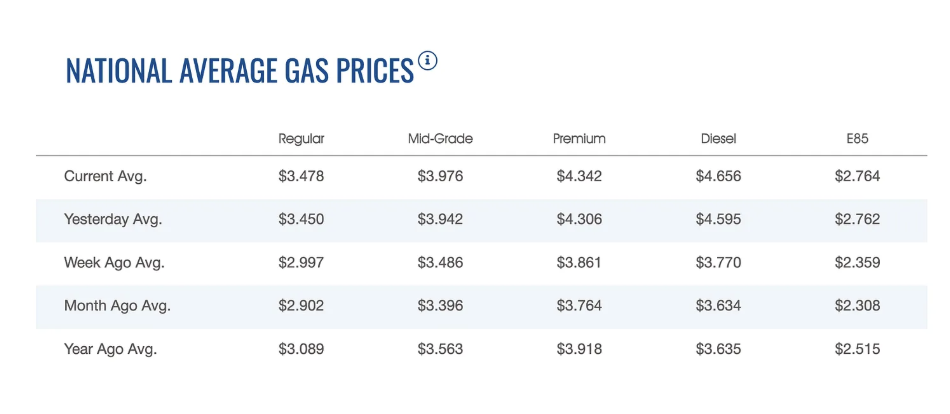Select year ago Regular price $3.089

click(x=302, y=349)
